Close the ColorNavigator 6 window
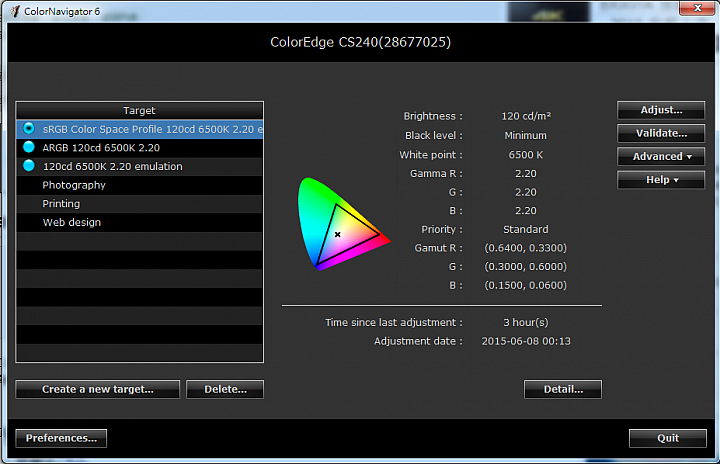The width and height of the screenshot is (720, 464). coord(698,8)
